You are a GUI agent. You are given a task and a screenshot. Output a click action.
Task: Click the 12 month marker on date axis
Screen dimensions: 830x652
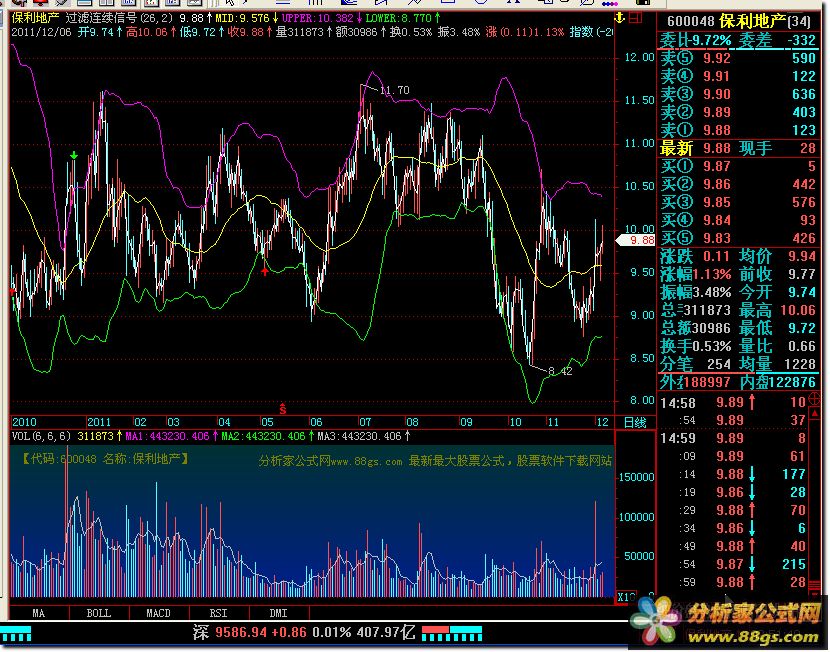pyautogui.click(x=602, y=422)
